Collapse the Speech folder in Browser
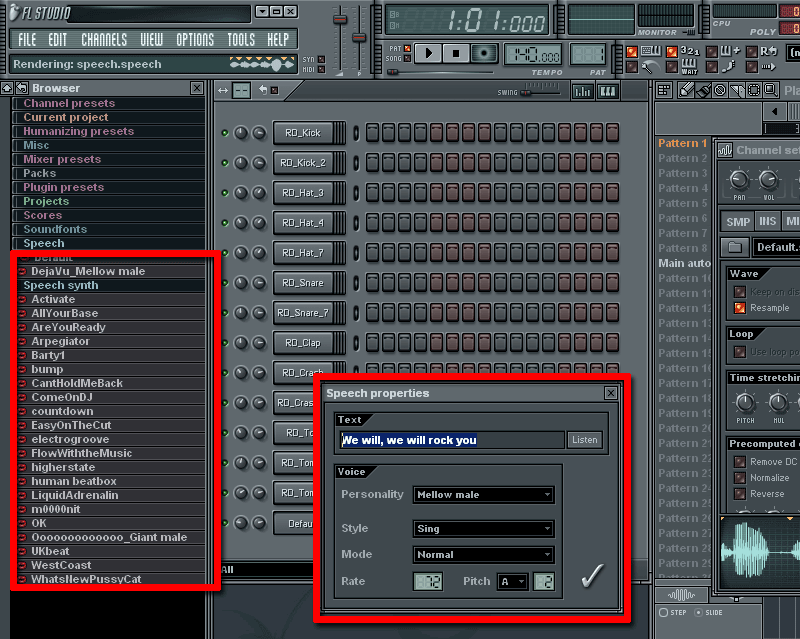800x639 pixels. 109,243
